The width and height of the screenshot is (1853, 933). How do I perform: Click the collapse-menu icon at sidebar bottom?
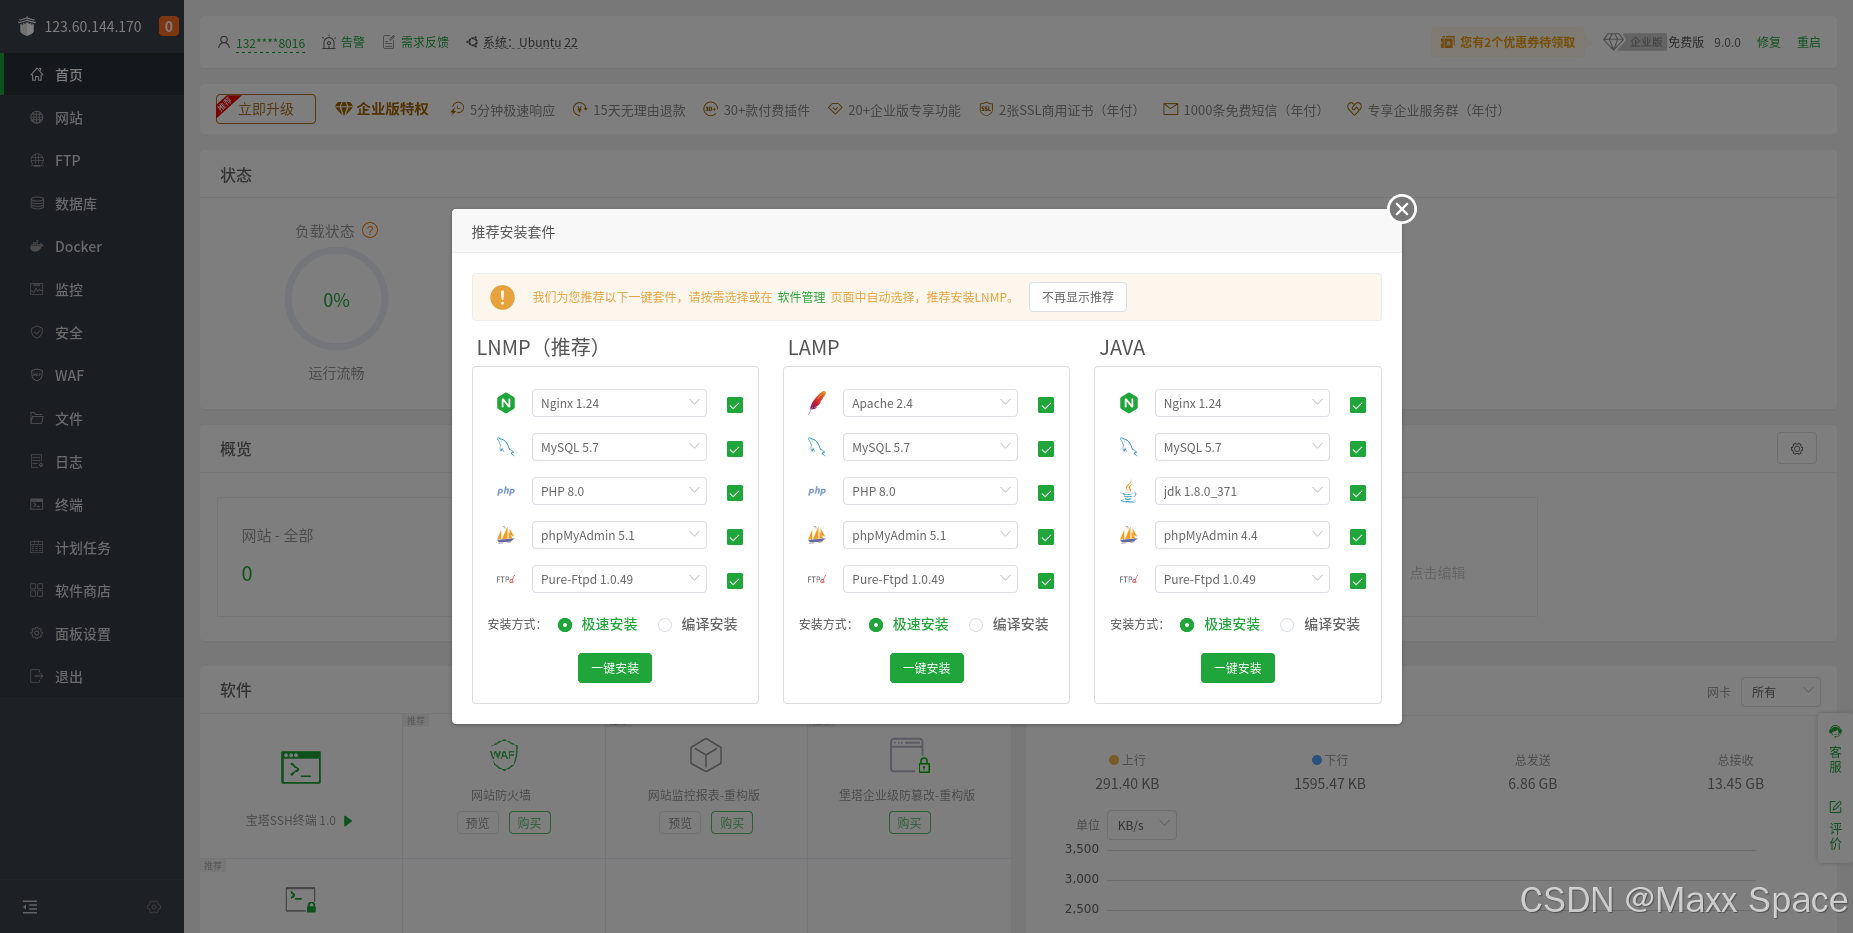point(30,907)
